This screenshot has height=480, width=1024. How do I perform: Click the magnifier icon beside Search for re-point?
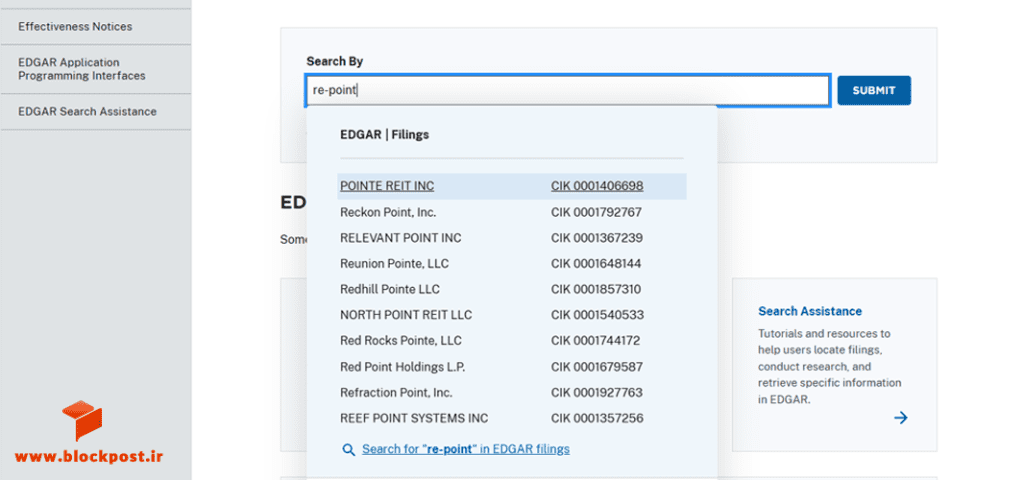click(349, 450)
